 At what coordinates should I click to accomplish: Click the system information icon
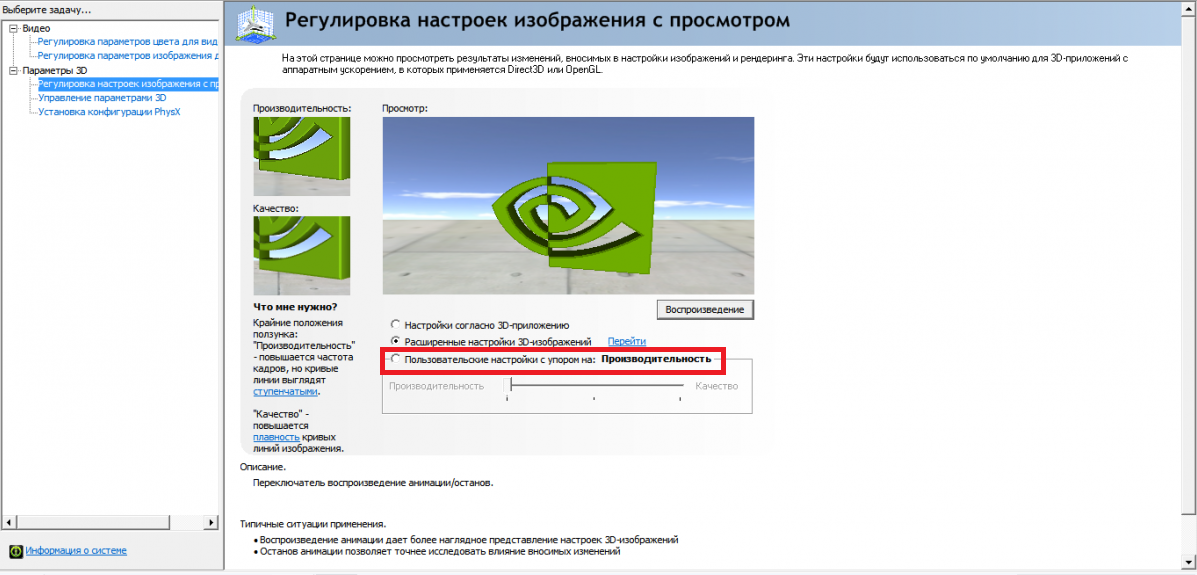pyautogui.click(x=15, y=550)
